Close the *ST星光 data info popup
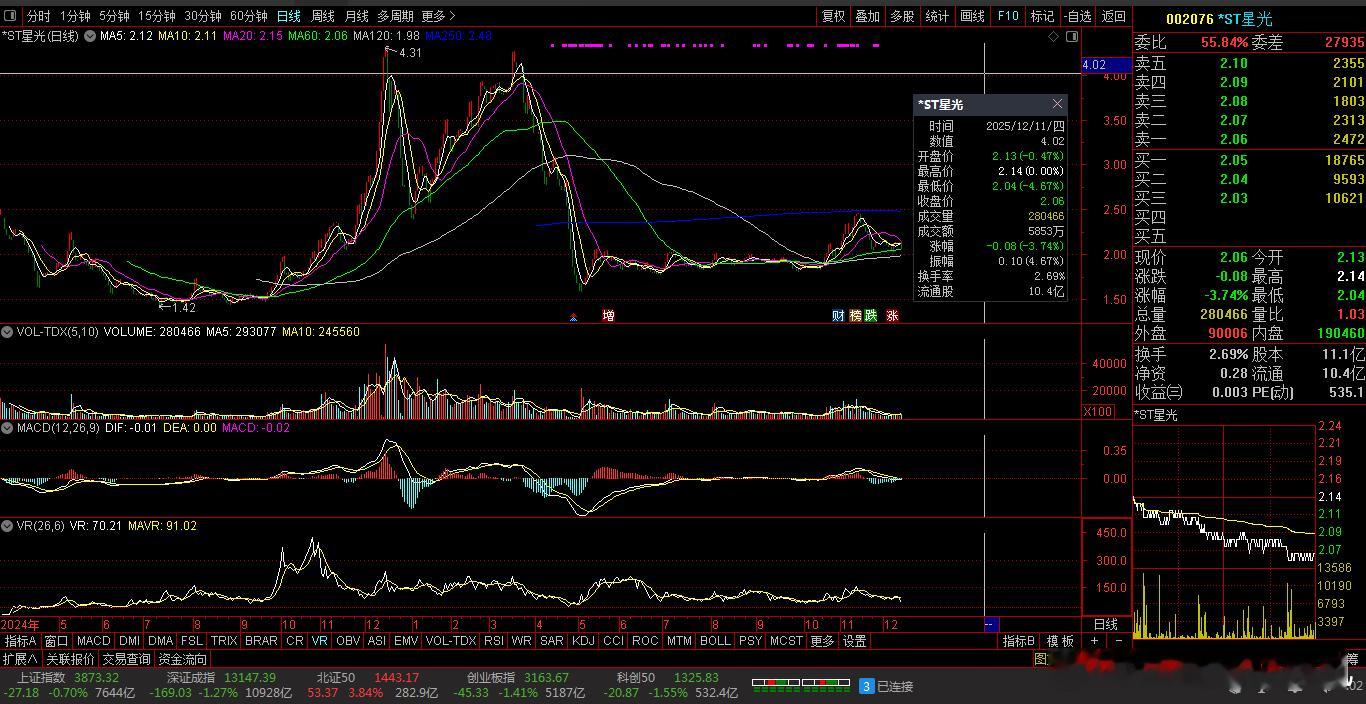1366x704 pixels. 1057,104
